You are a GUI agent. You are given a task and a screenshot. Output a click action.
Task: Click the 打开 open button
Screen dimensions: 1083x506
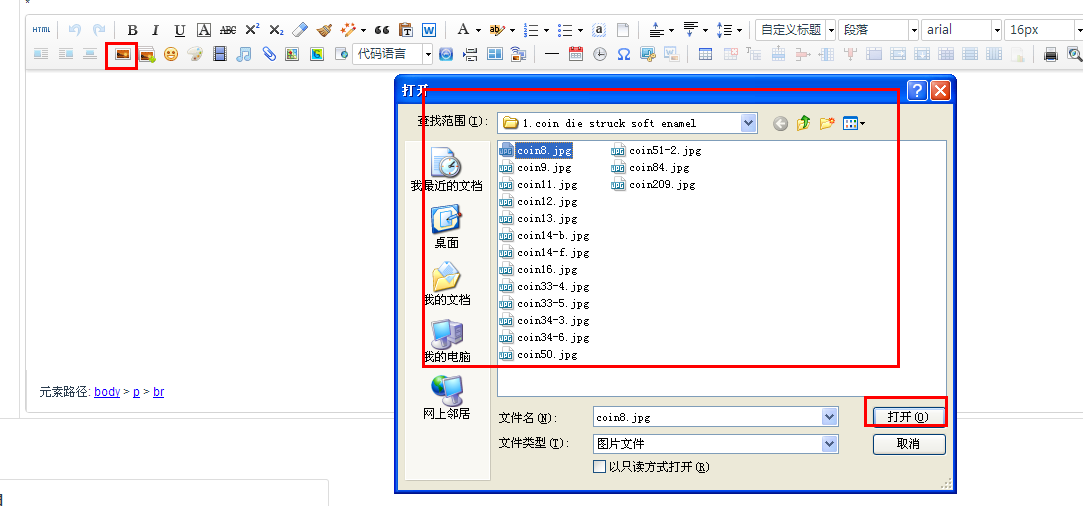pyautogui.click(x=908, y=417)
